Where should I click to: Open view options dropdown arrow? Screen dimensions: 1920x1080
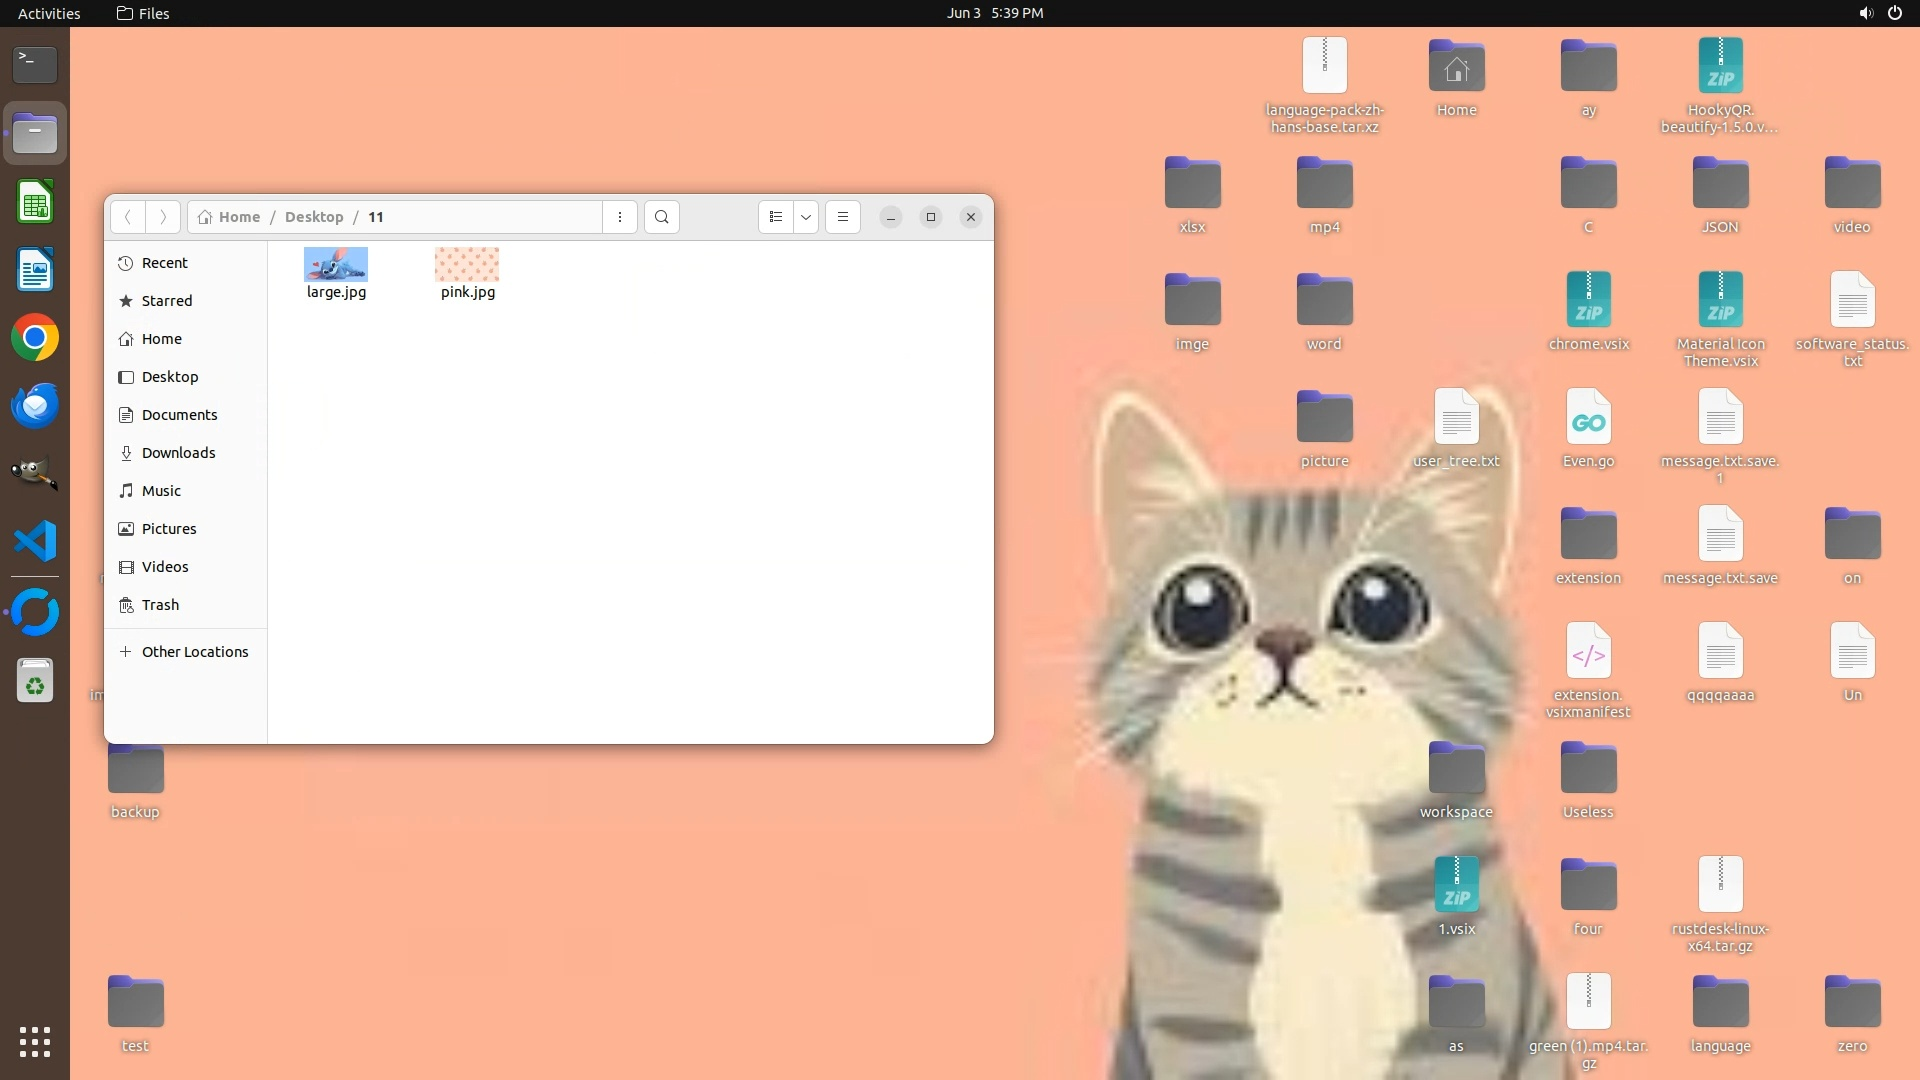(806, 217)
